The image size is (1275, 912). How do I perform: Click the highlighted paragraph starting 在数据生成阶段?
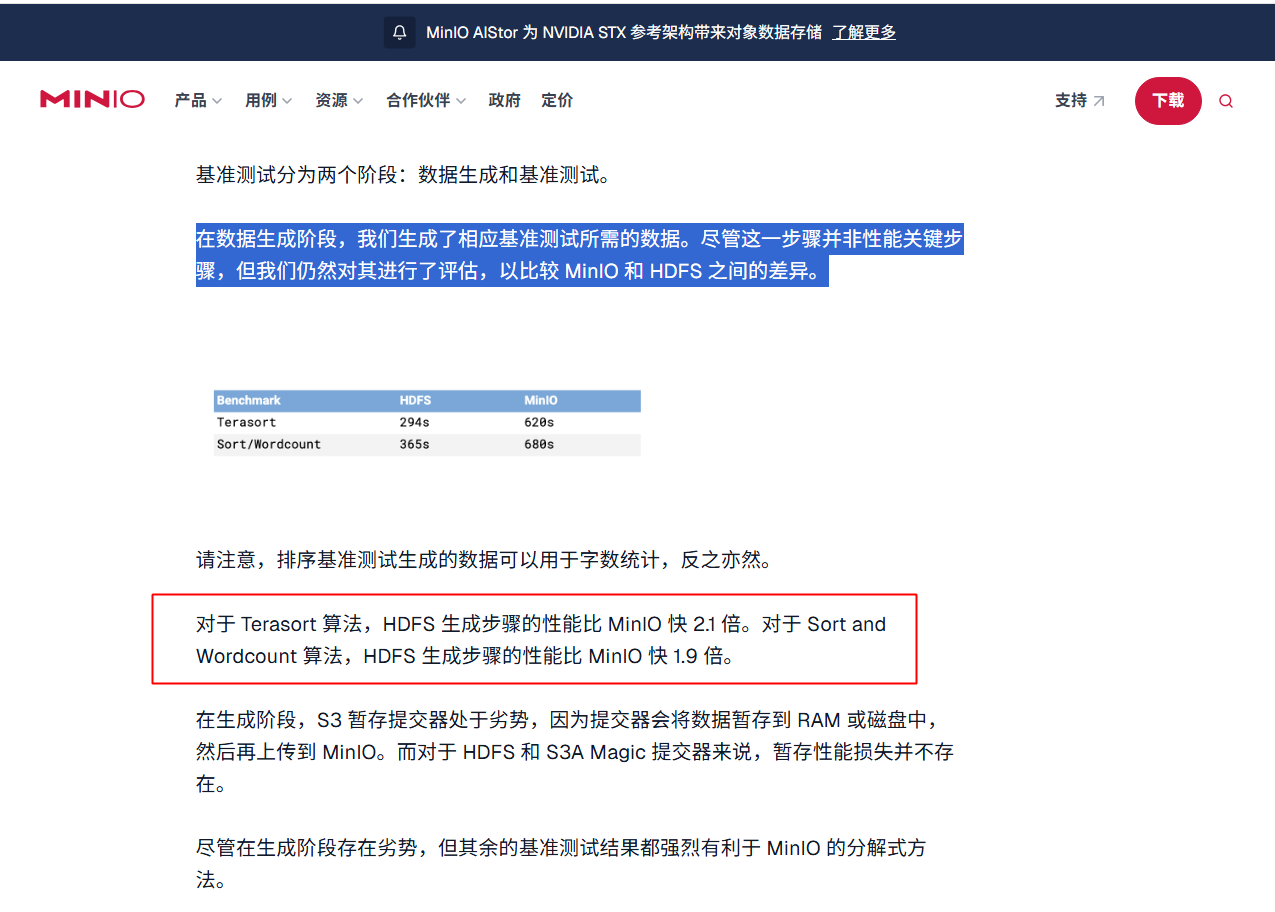click(580, 255)
